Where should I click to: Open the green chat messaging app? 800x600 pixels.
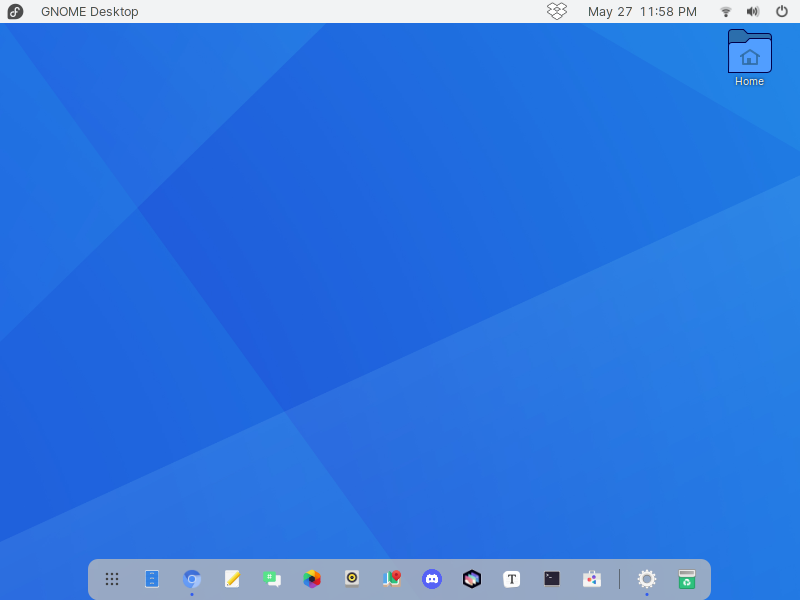tap(272, 579)
